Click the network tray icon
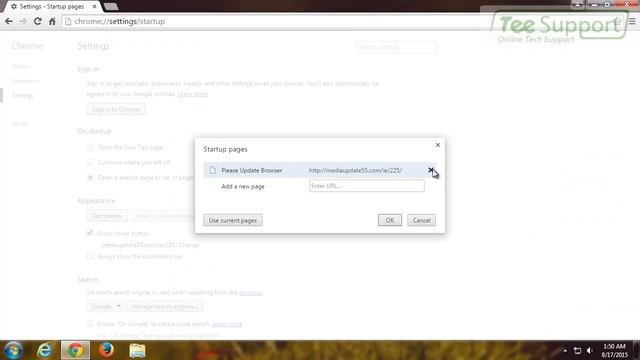This screenshot has height=360, width=640. click(x=577, y=351)
